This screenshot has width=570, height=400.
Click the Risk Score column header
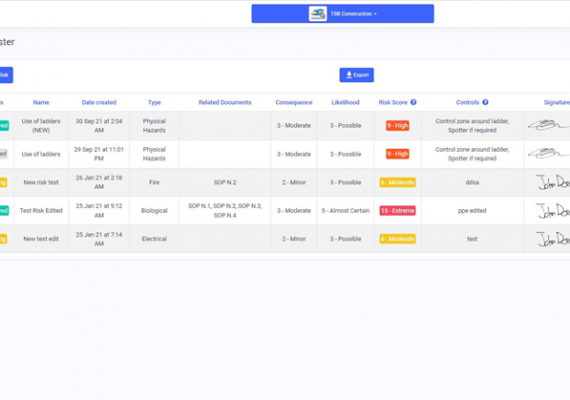[x=393, y=103]
